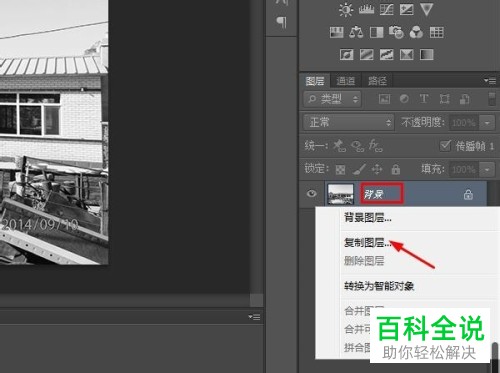The height and width of the screenshot is (373, 500).
Task: Expand the 不透明度 opacity dropdown arrow
Action: pyautogui.click(x=487, y=123)
